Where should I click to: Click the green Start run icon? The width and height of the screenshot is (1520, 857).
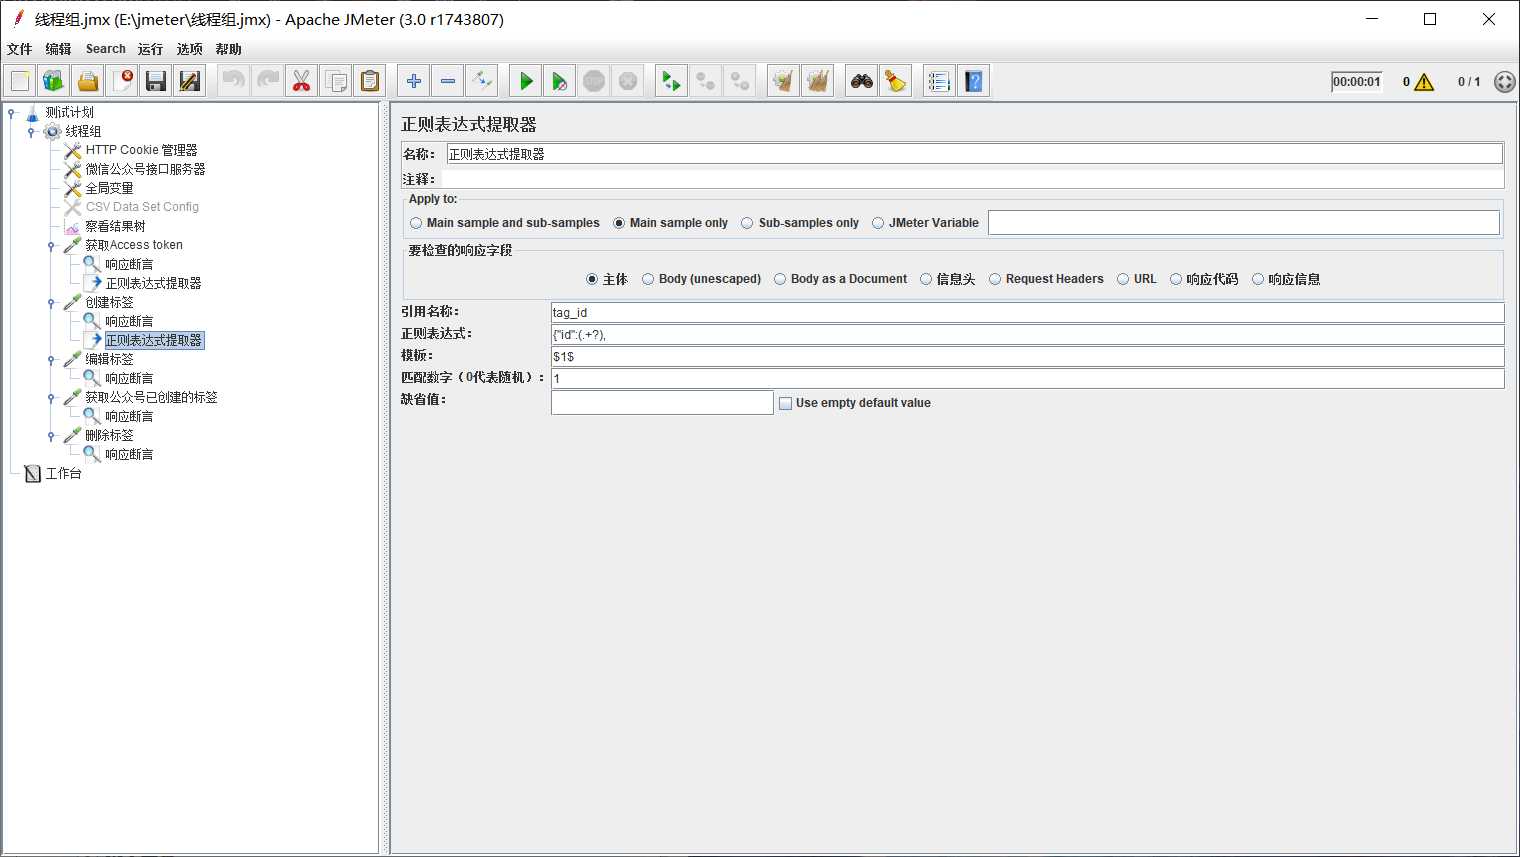[x=526, y=81]
